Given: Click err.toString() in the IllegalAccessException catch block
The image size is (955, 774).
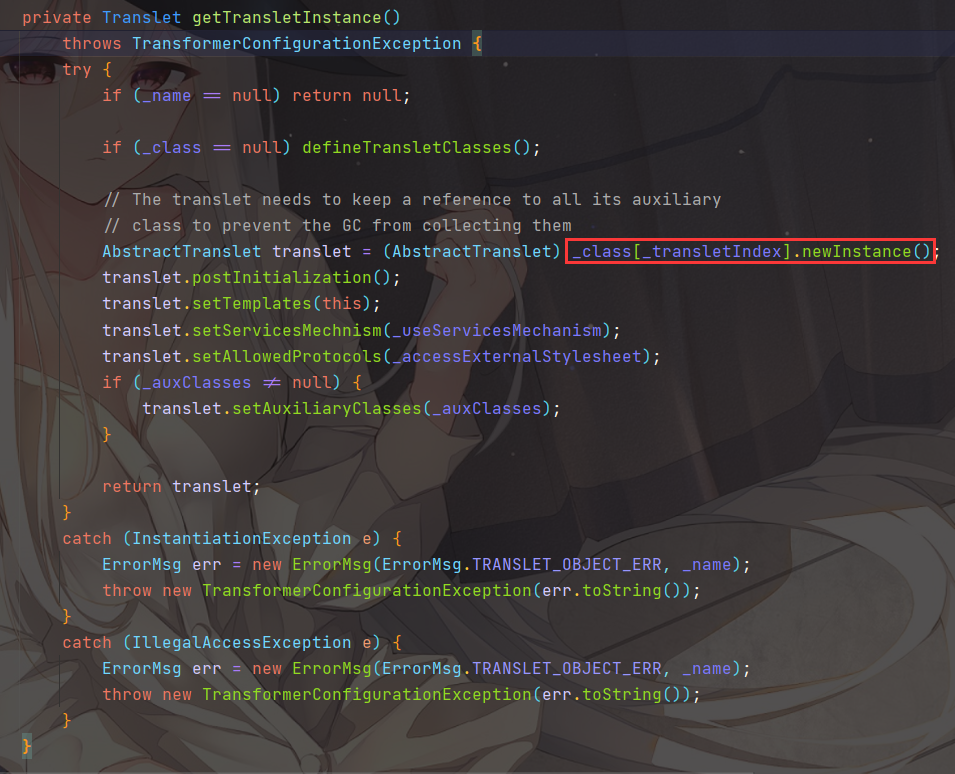Looking at the screenshot, I should pos(610,695).
